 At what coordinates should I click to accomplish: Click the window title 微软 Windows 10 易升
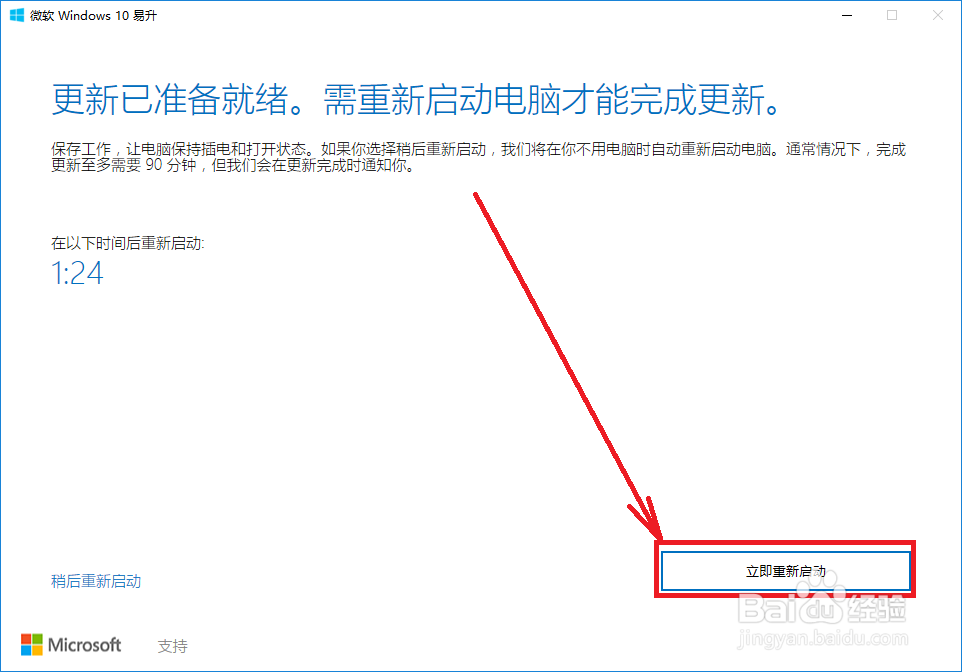(93, 15)
